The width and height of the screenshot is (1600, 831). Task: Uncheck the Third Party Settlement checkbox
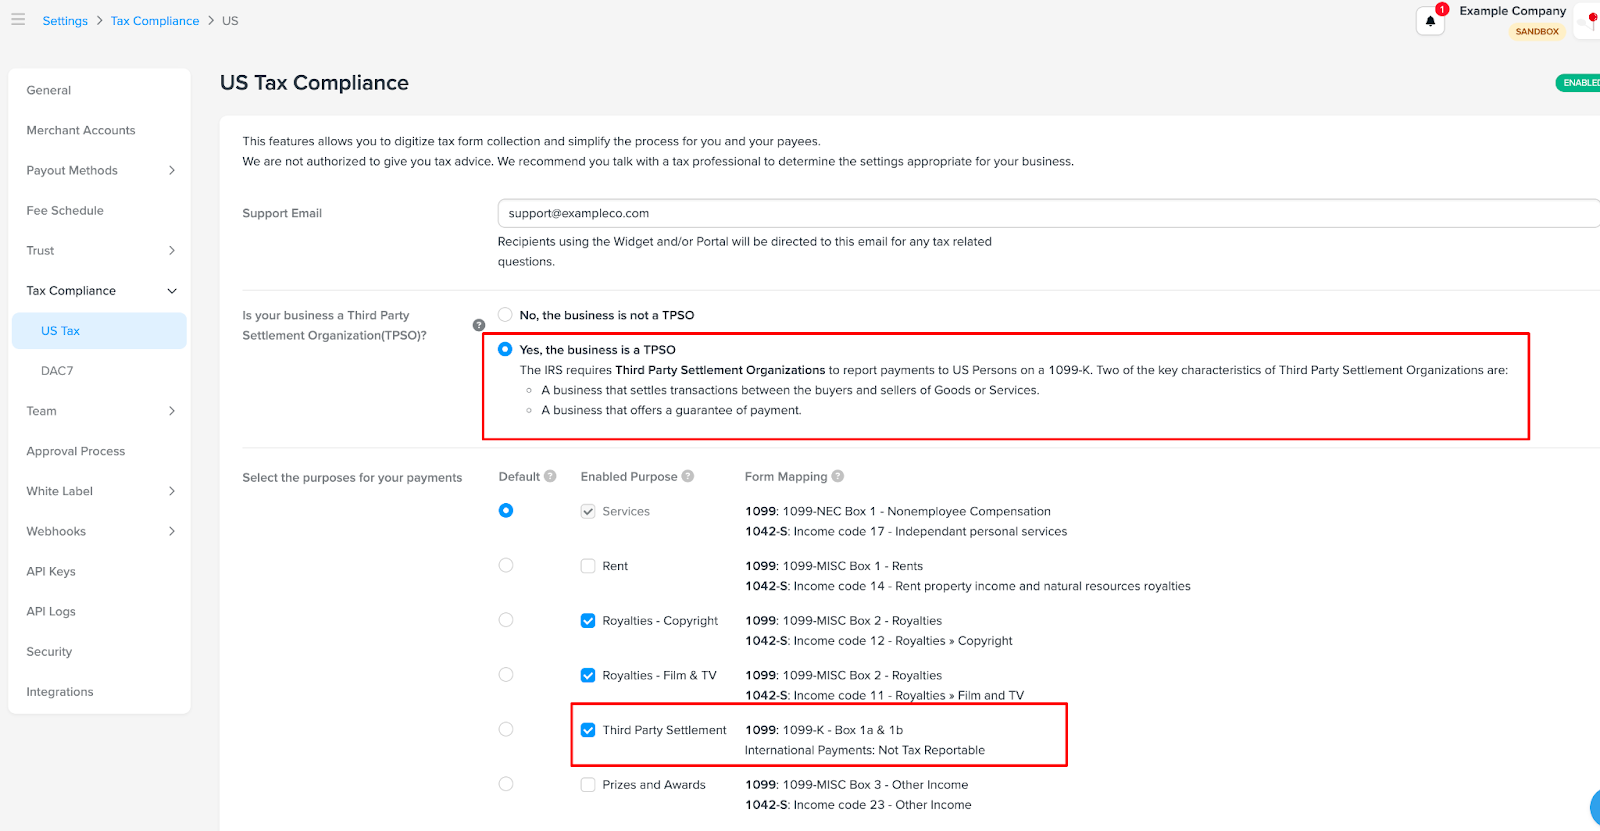588,730
